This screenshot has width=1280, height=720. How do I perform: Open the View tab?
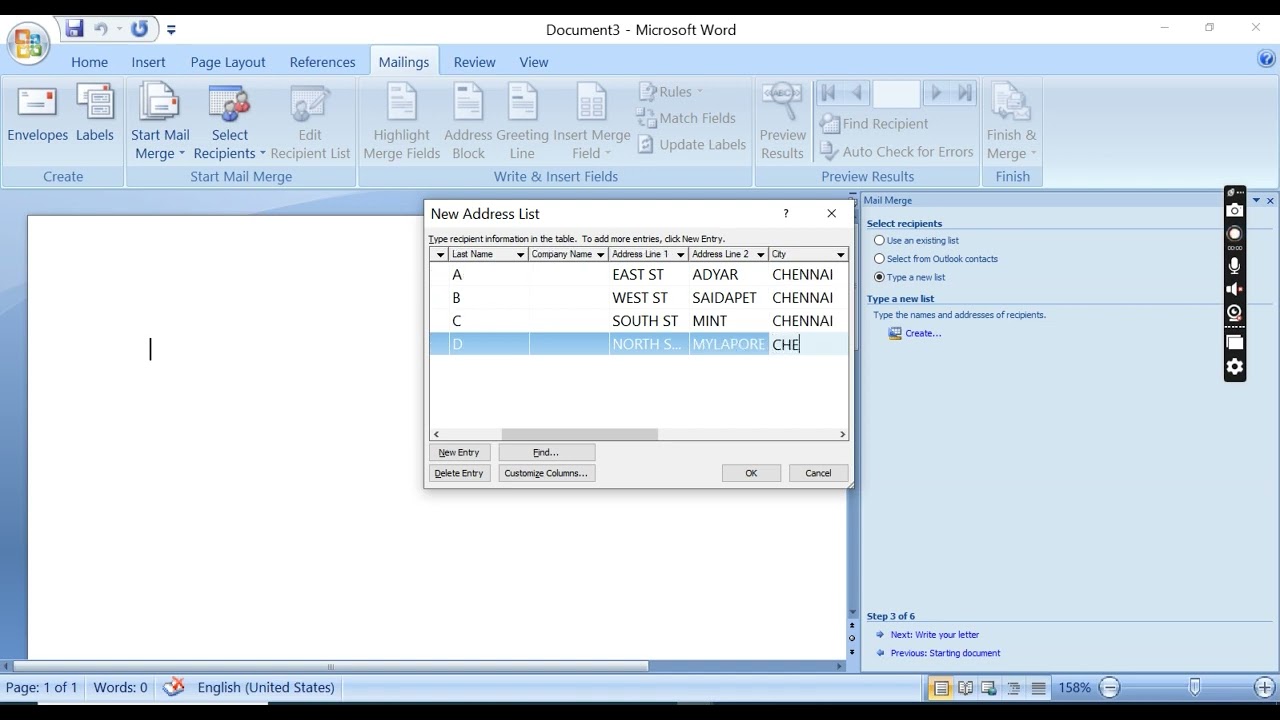(533, 62)
